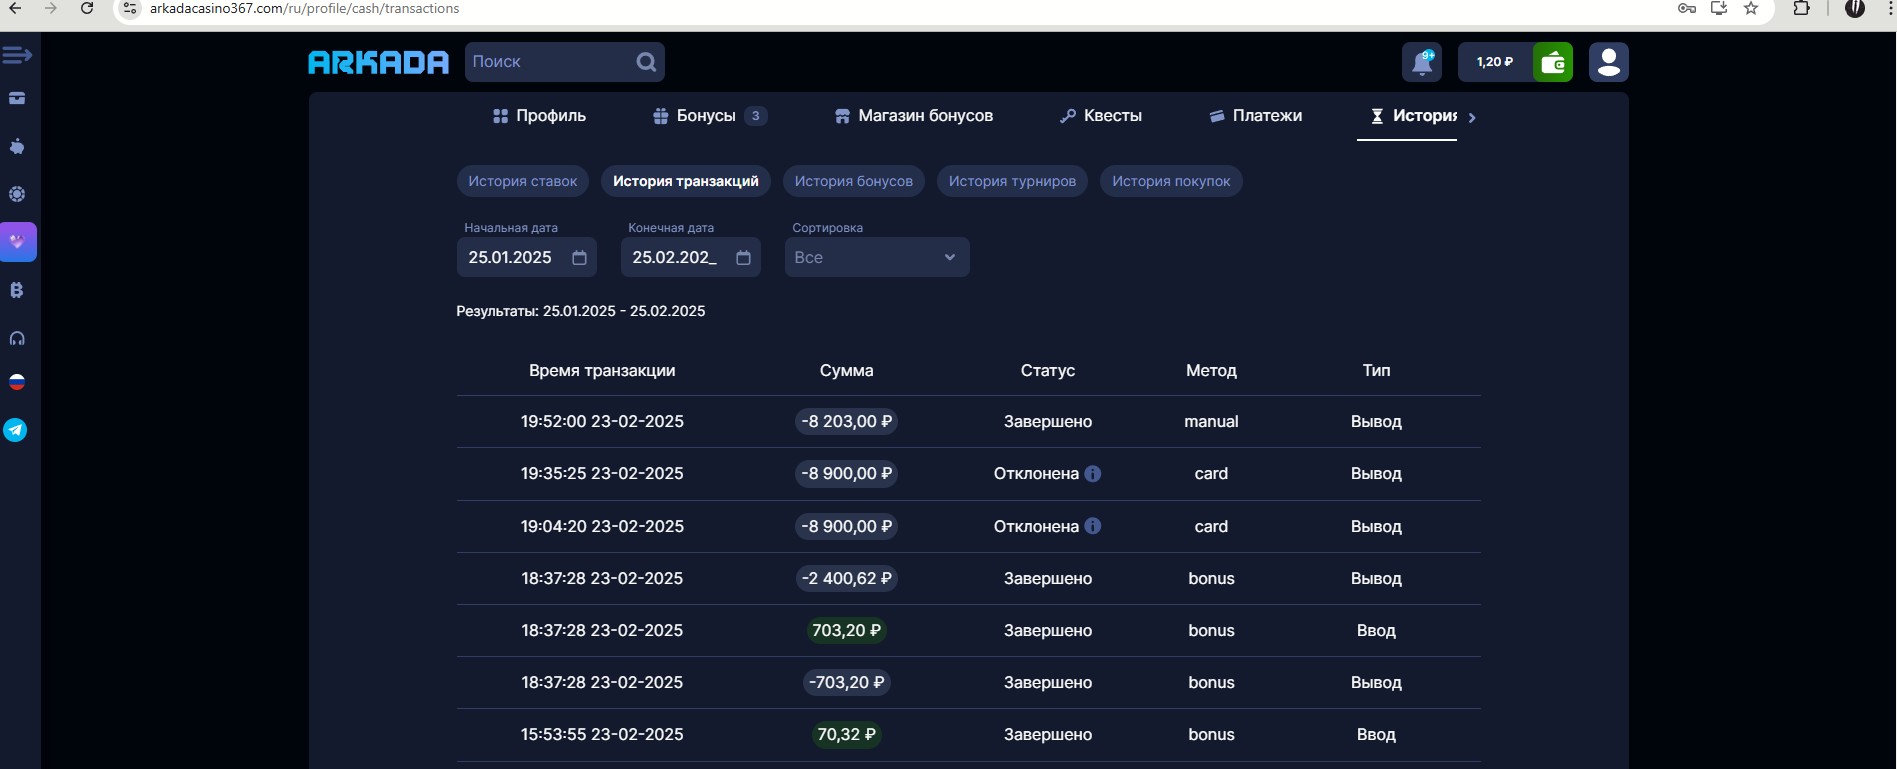This screenshot has height=769, width=1897.
Task: Click the Статус column header
Action: click(1048, 370)
